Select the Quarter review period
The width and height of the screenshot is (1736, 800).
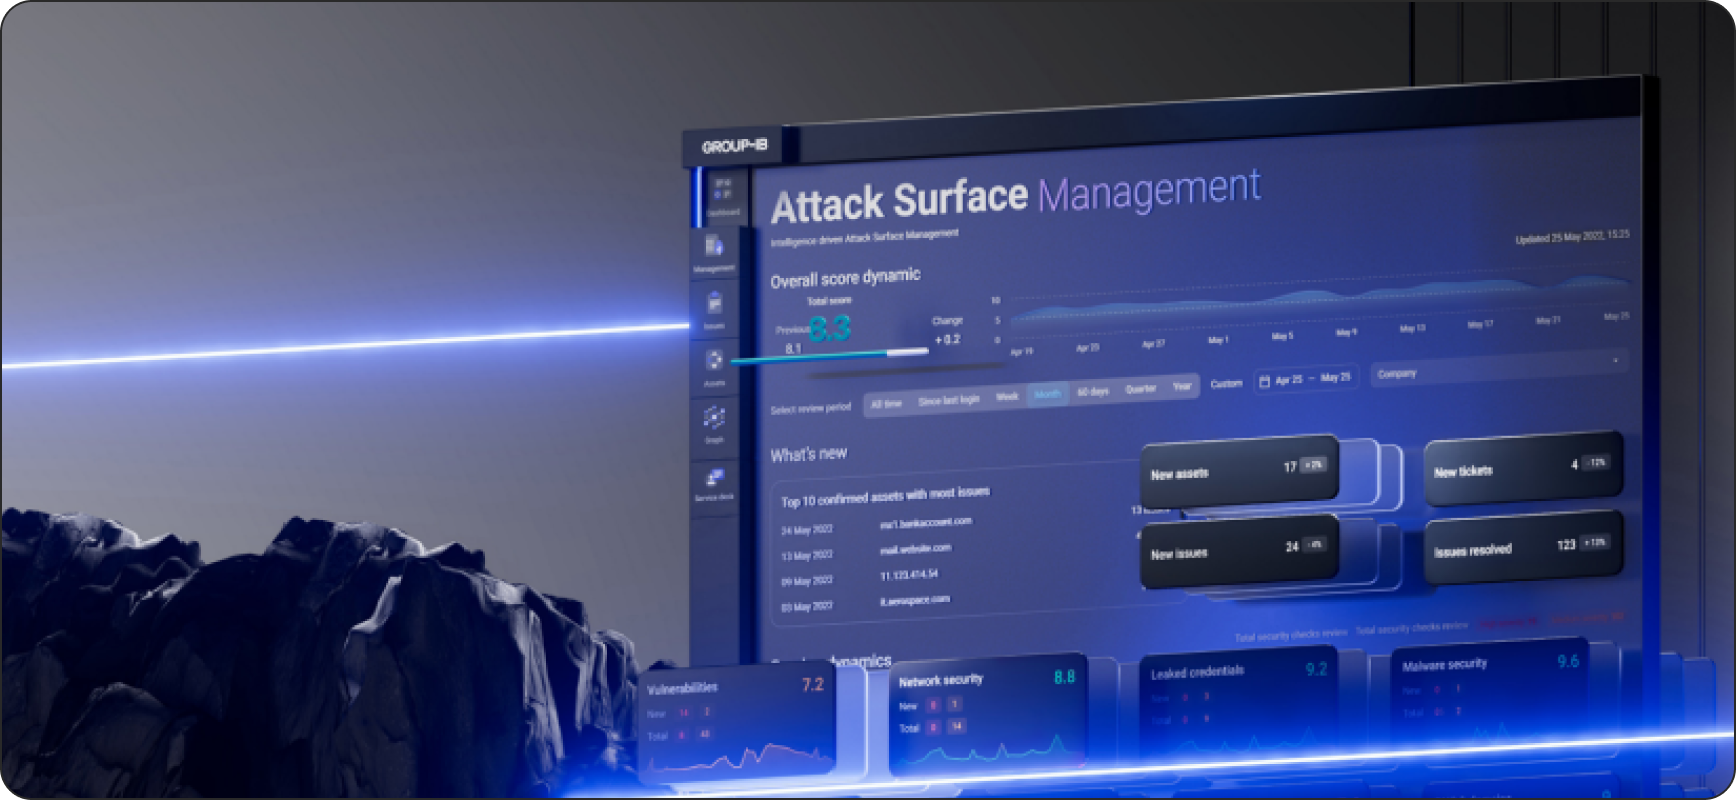pyautogui.click(x=1141, y=388)
